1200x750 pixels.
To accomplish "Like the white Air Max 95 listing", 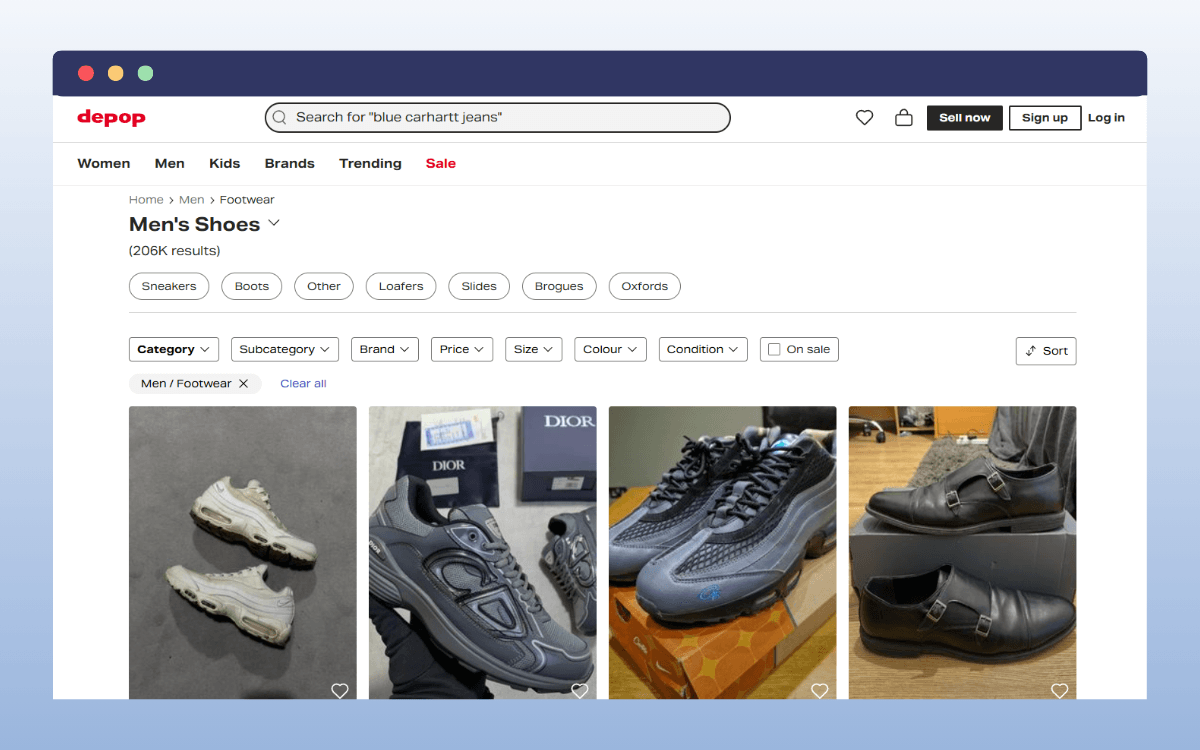I will click(339, 690).
